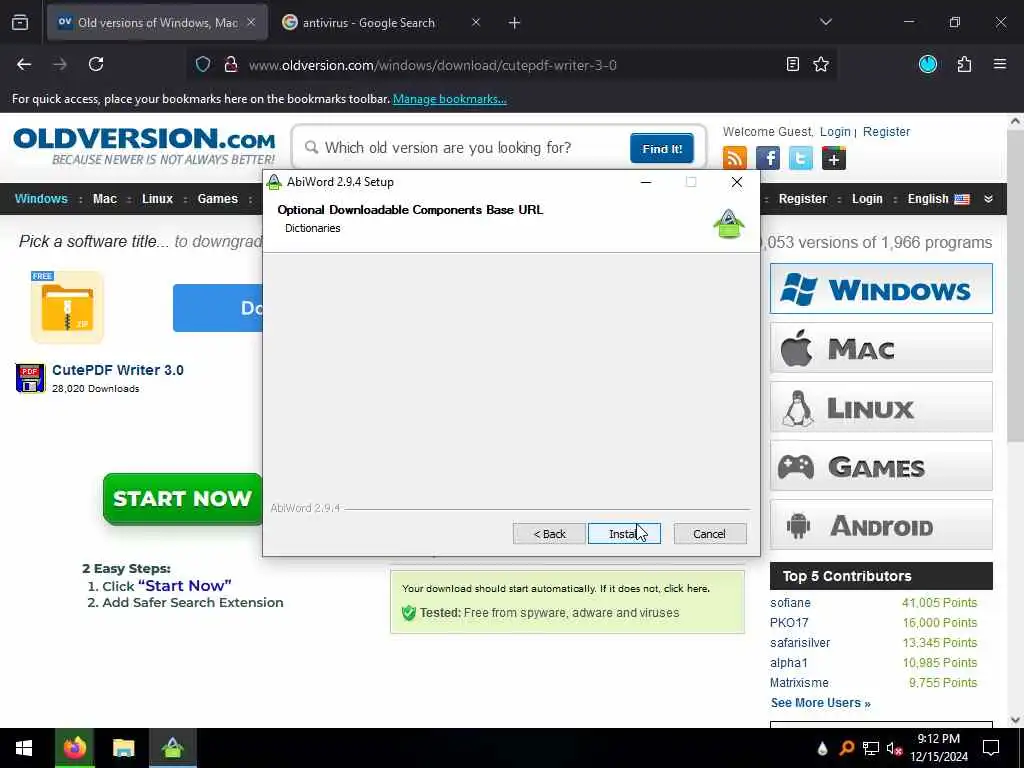
Task: Open the Windows Start menu
Action: pyautogui.click(x=24, y=748)
